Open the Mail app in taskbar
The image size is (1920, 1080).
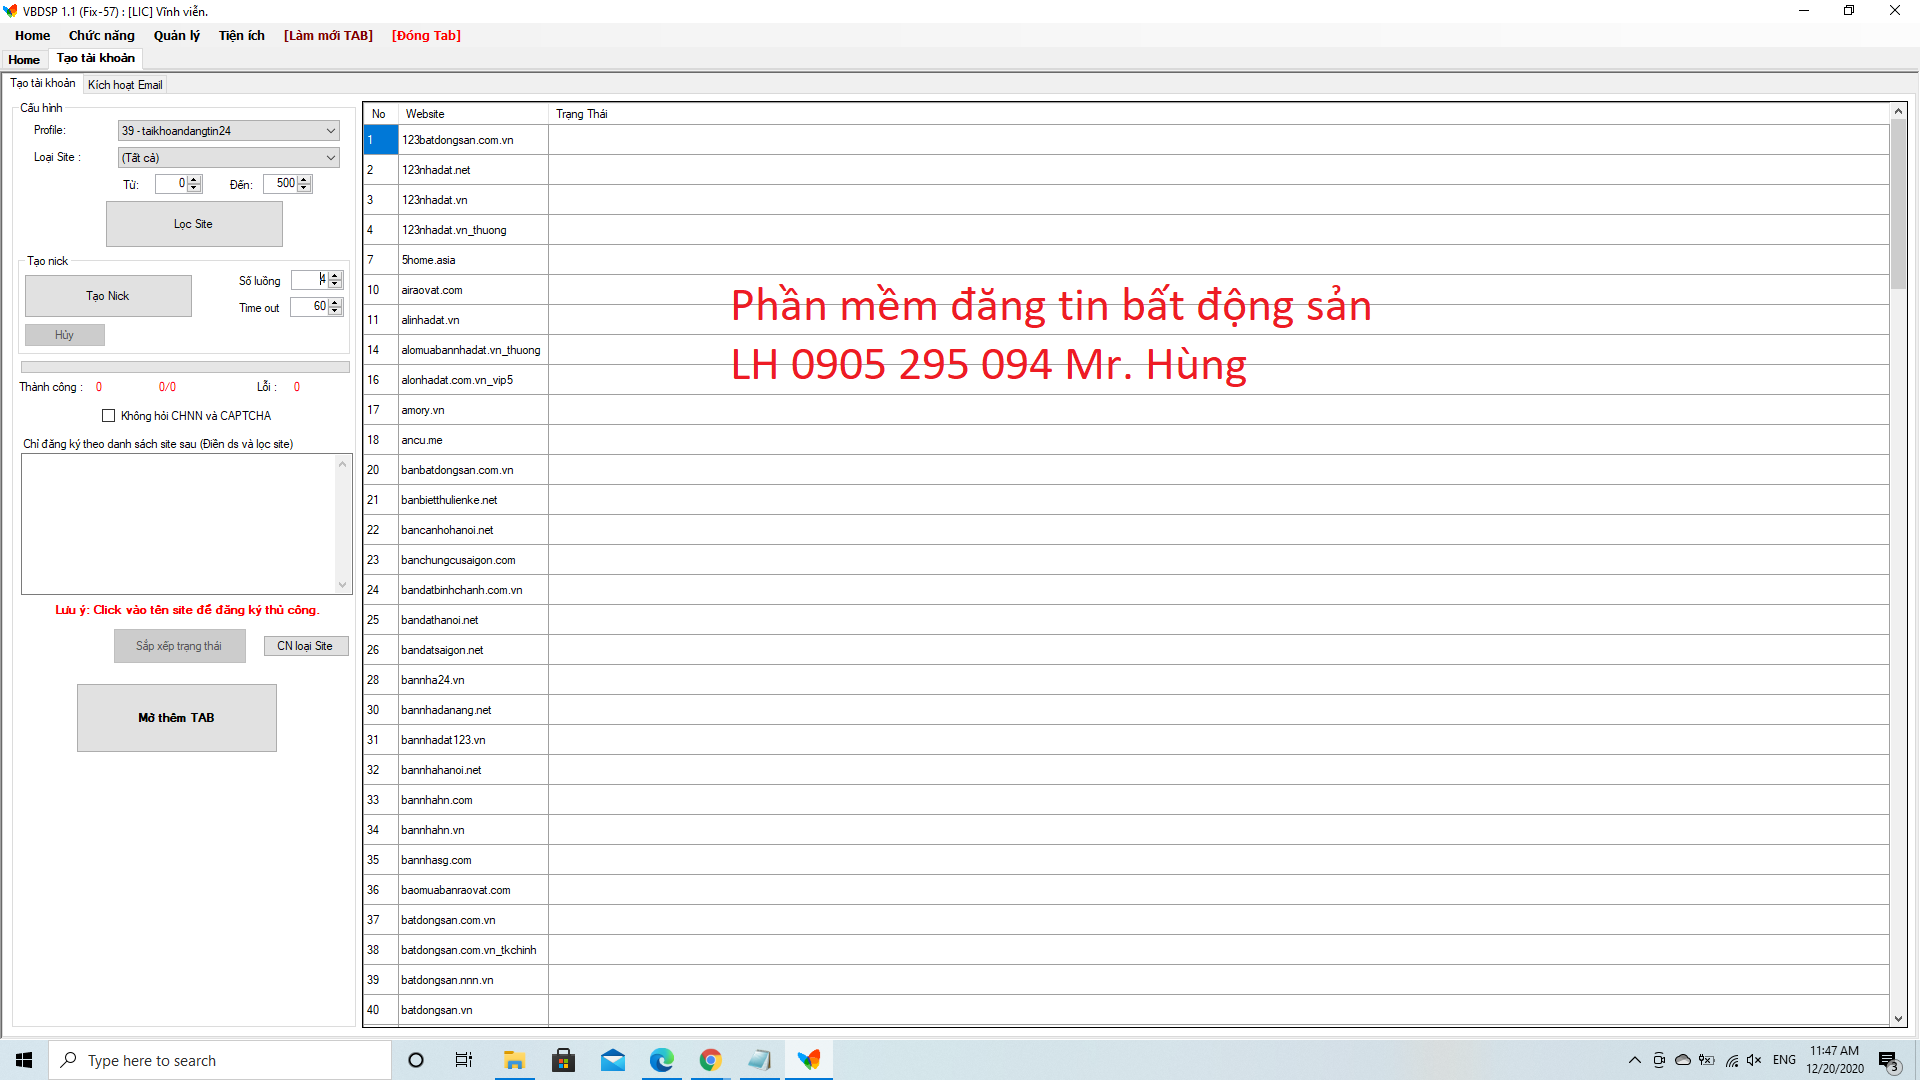click(x=612, y=1060)
